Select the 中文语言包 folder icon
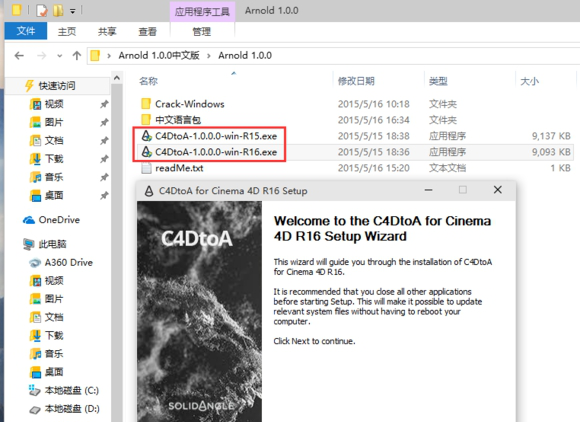580x438 pixels. pos(146,119)
